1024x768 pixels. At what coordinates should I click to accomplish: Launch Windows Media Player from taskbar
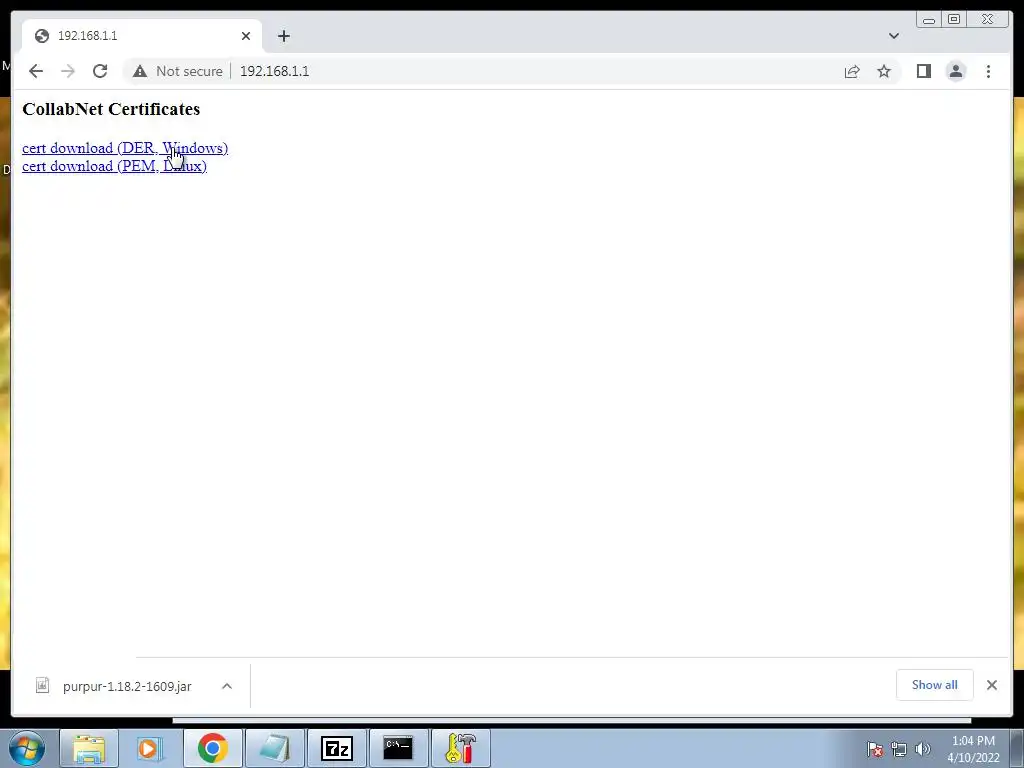[x=150, y=748]
